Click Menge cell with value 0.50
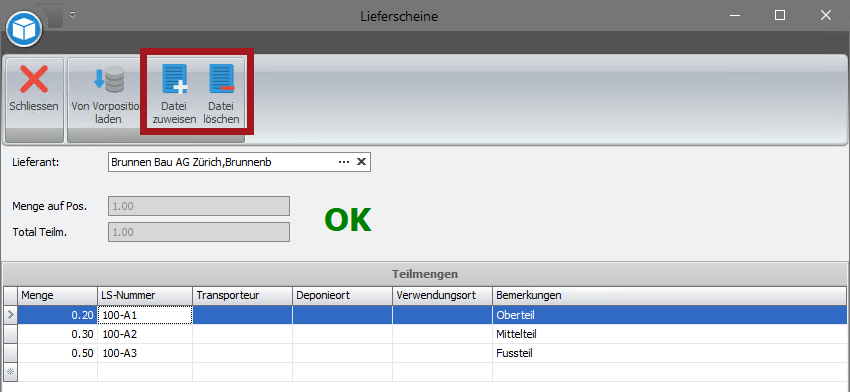The image size is (850, 392). click(x=57, y=353)
